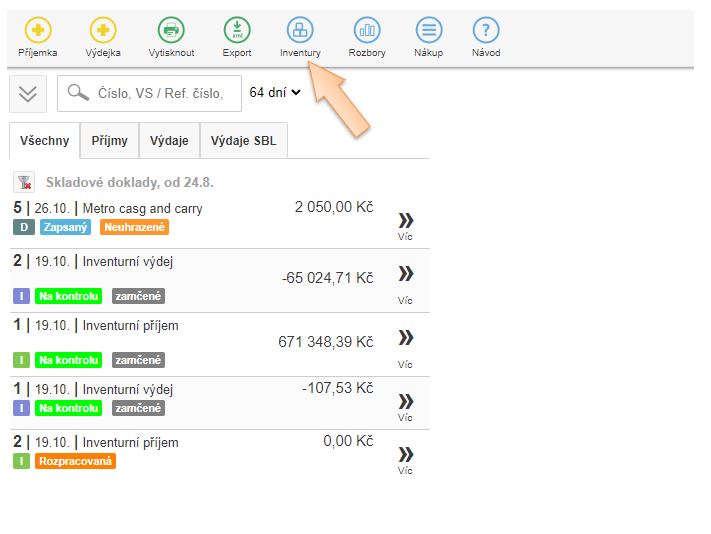
Task: Select the Všechny tab
Action: [45, 141]
